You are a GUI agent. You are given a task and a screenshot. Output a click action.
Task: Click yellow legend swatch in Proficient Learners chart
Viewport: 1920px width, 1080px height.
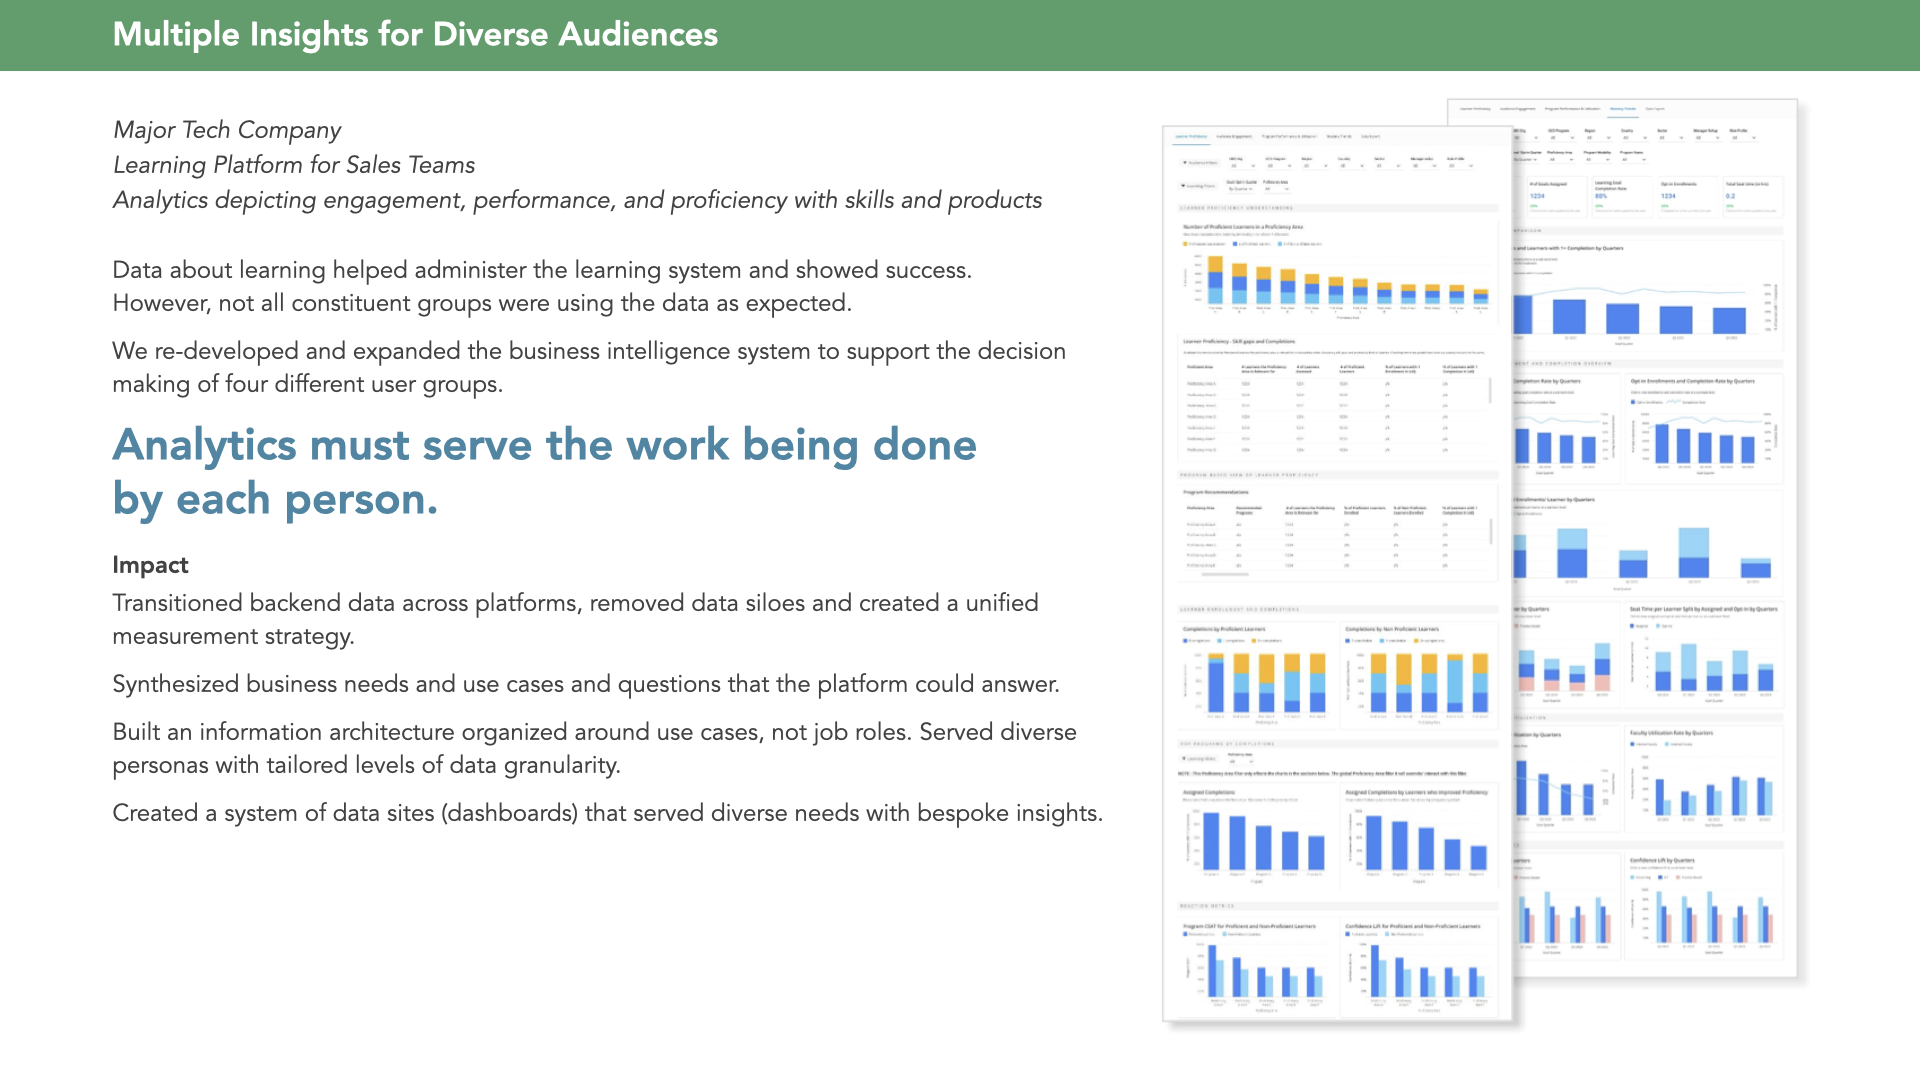[x=1185, y=244]
